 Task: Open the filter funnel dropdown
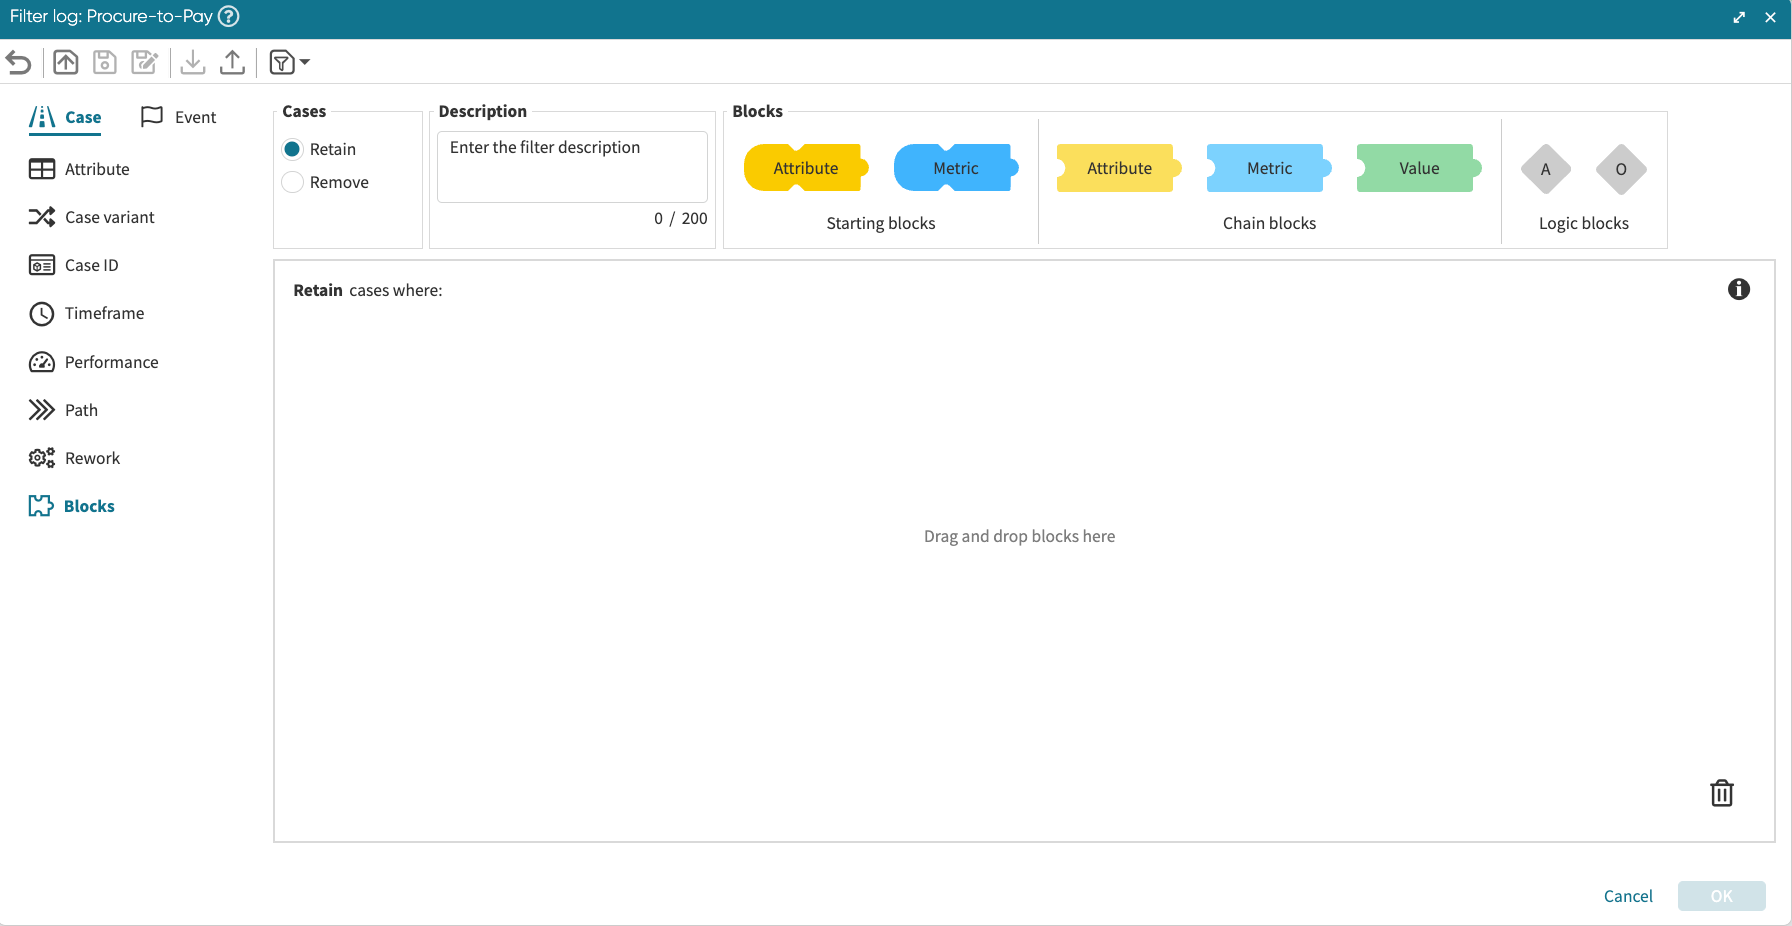coord(289,63)
